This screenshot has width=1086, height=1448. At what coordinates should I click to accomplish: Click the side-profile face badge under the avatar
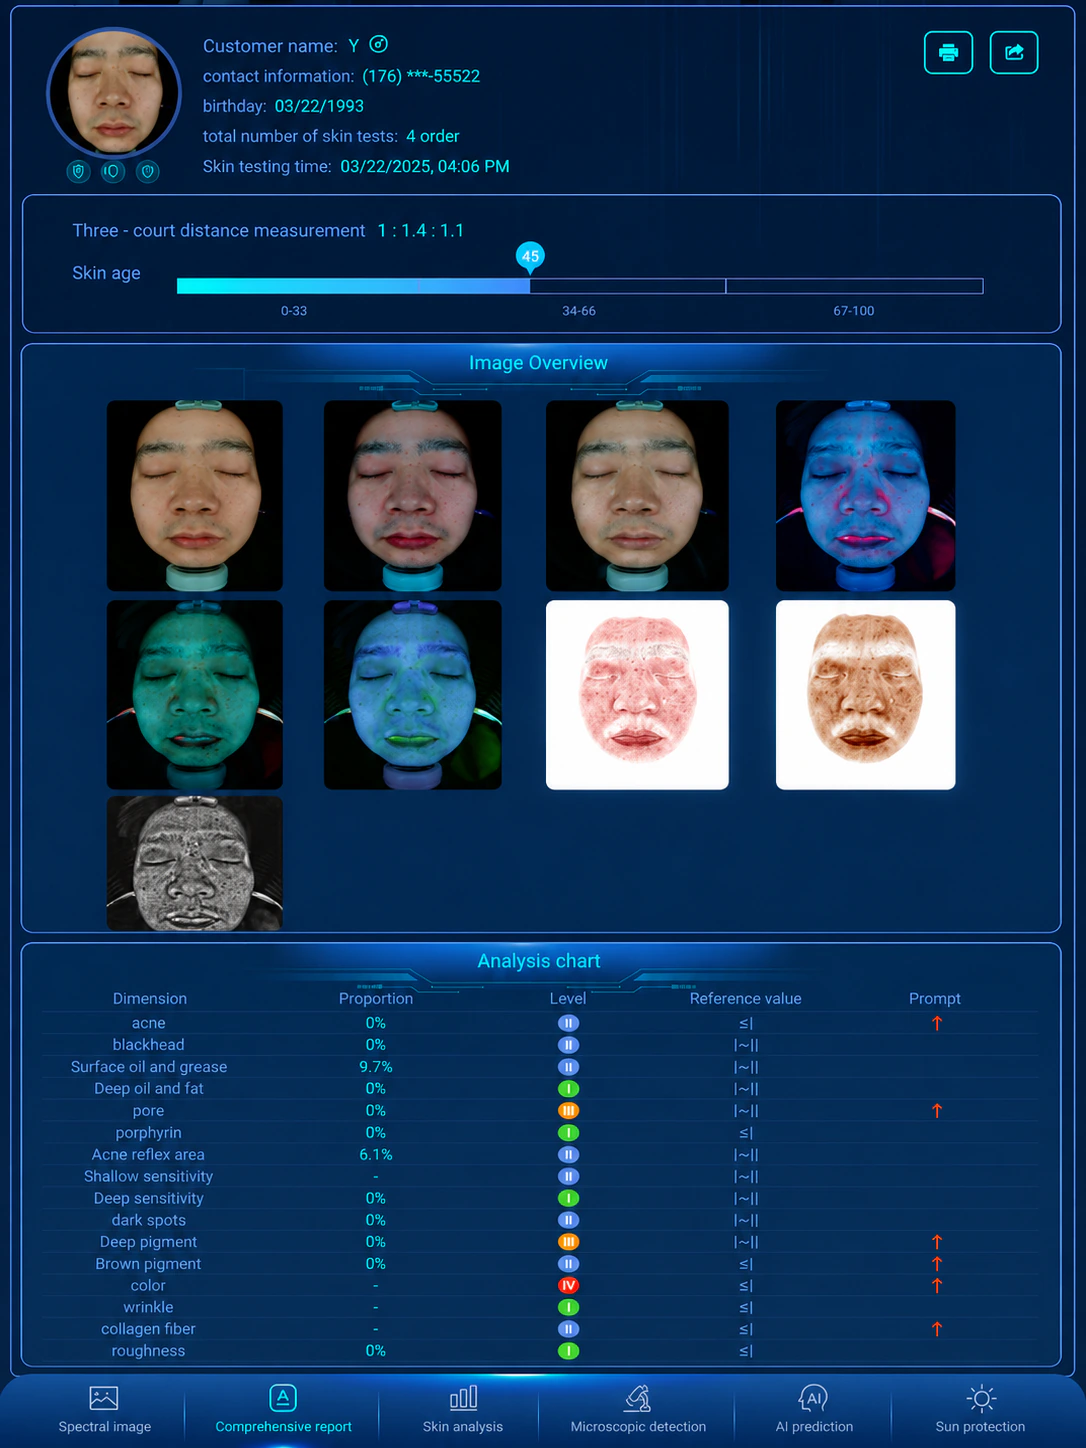[112, 172]
